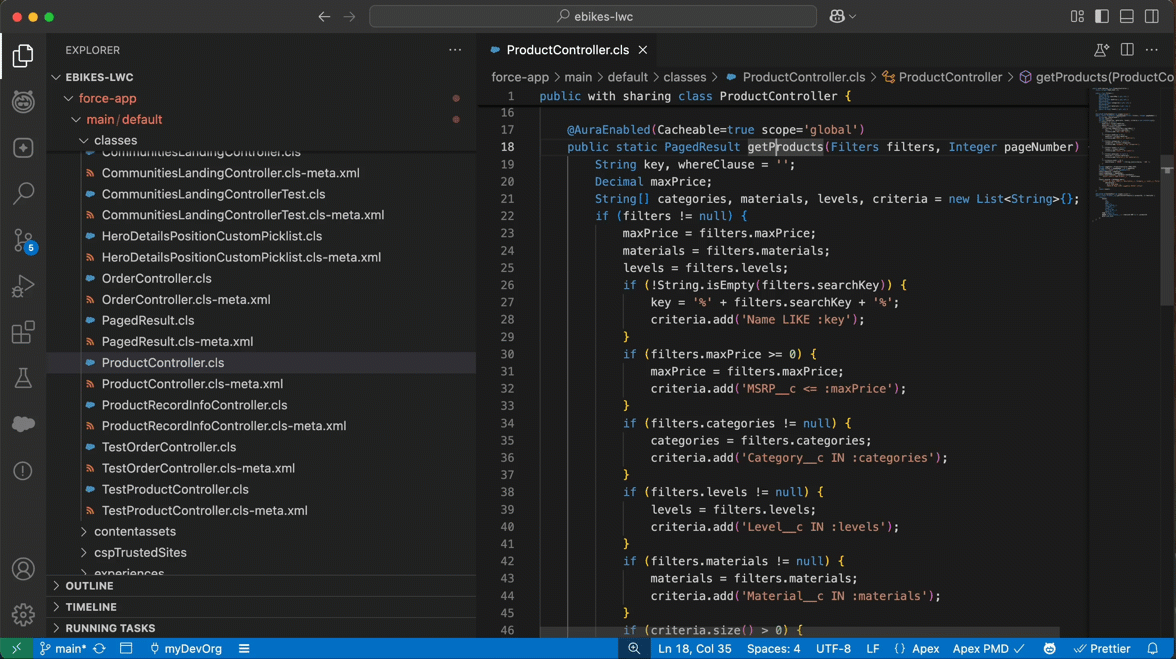The image size is (1176, 659).
Task: Expand the cspTrustedSites folder
Action: tap(83, 553)
